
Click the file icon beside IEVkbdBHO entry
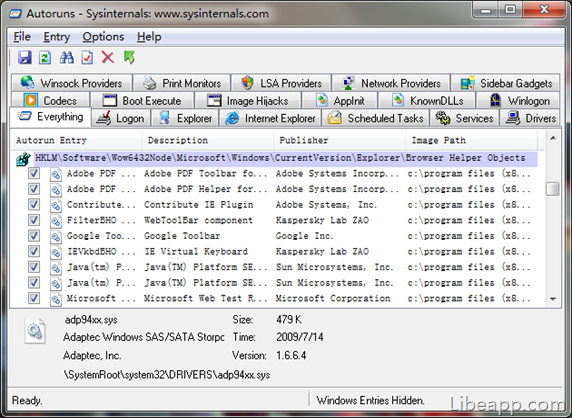click(x=55, y=252)
